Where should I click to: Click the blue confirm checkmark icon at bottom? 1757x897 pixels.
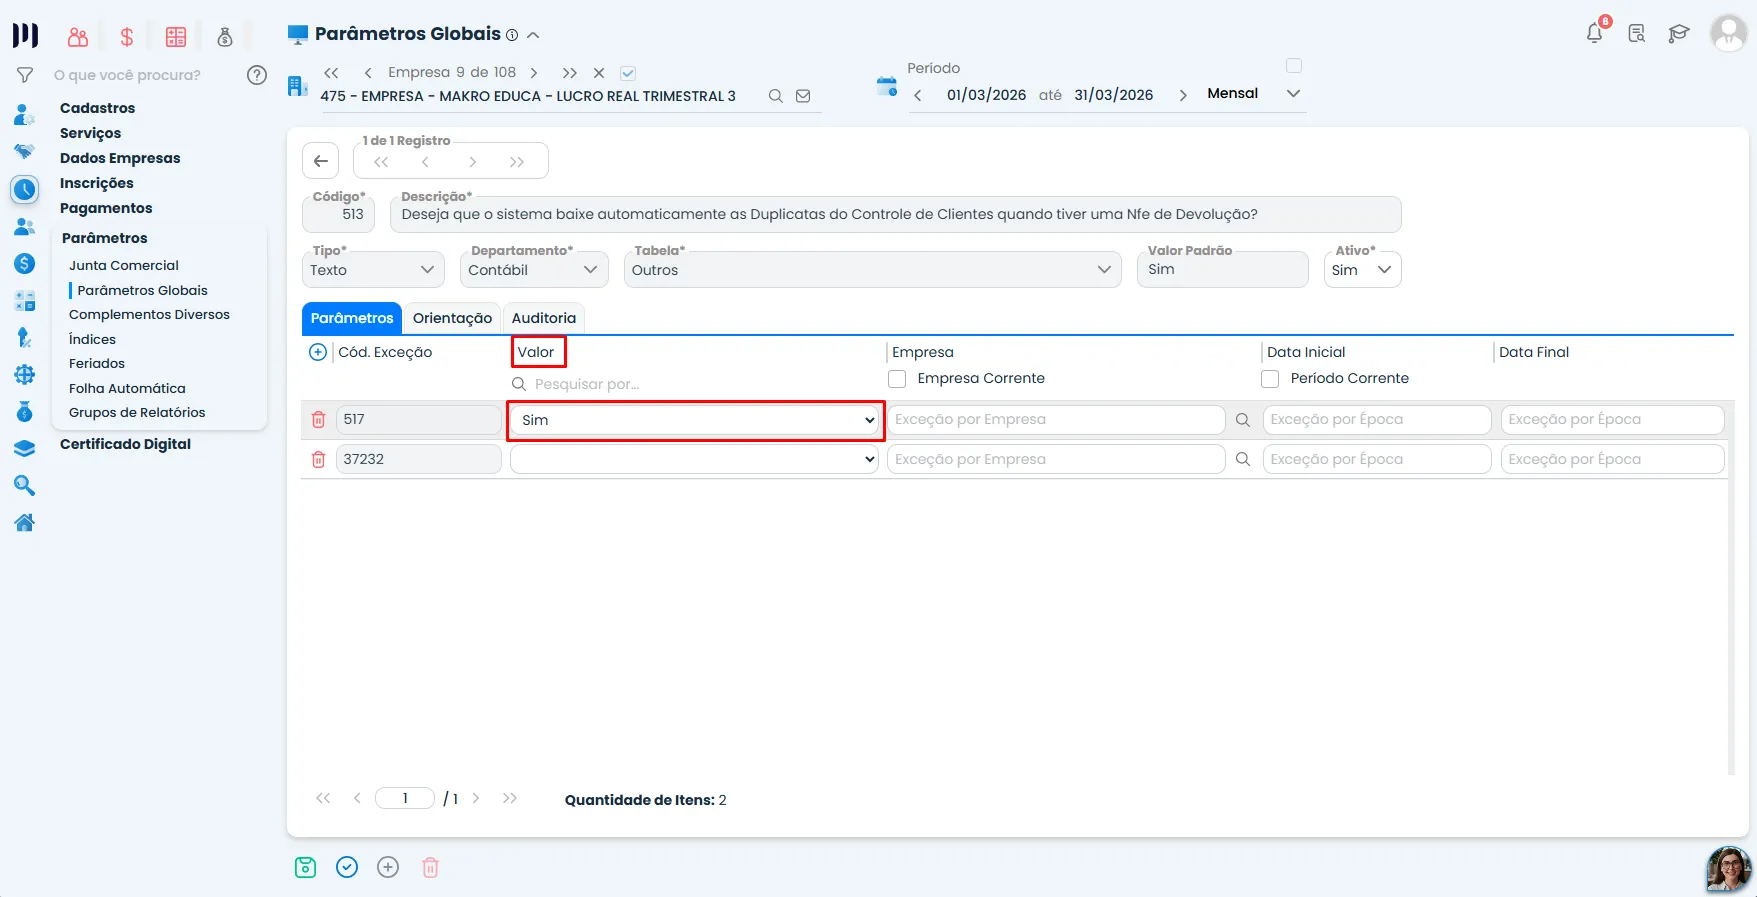(x=347, y=867)
